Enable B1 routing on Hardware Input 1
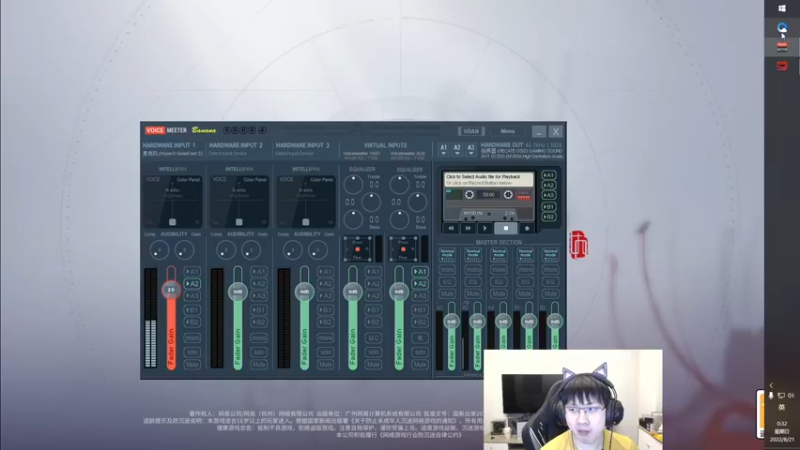Image resolution: width=800 pixels, height=450 pixels. click(x=192, y=310)
